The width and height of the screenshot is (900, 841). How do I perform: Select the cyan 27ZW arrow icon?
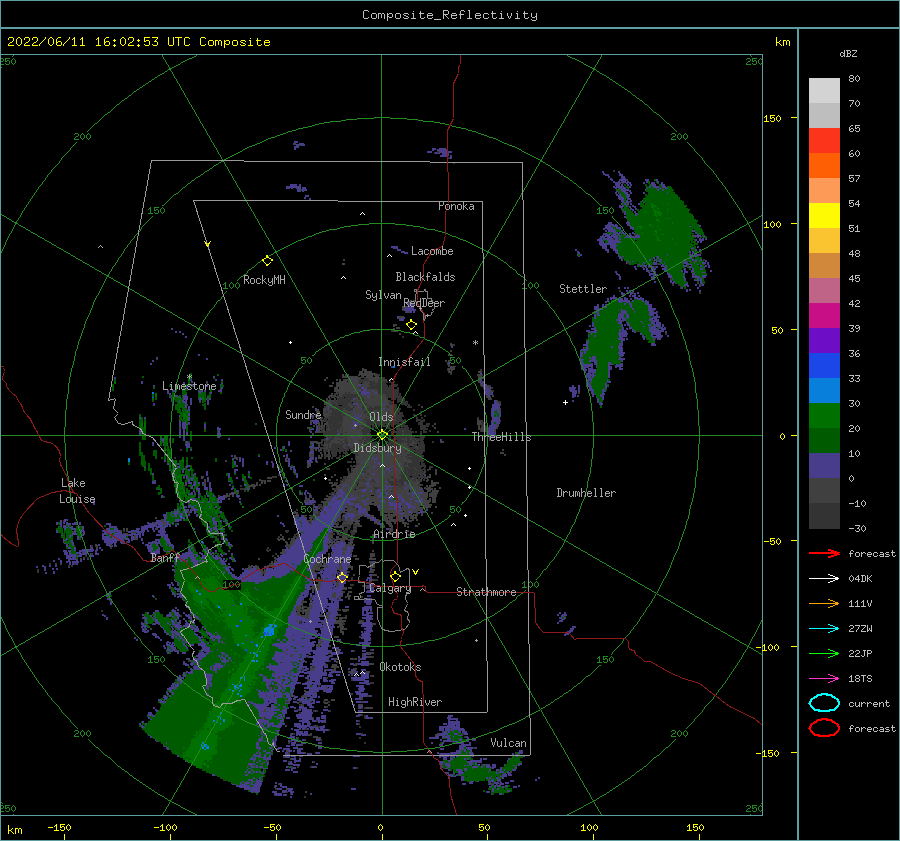[x=824, y=629]
